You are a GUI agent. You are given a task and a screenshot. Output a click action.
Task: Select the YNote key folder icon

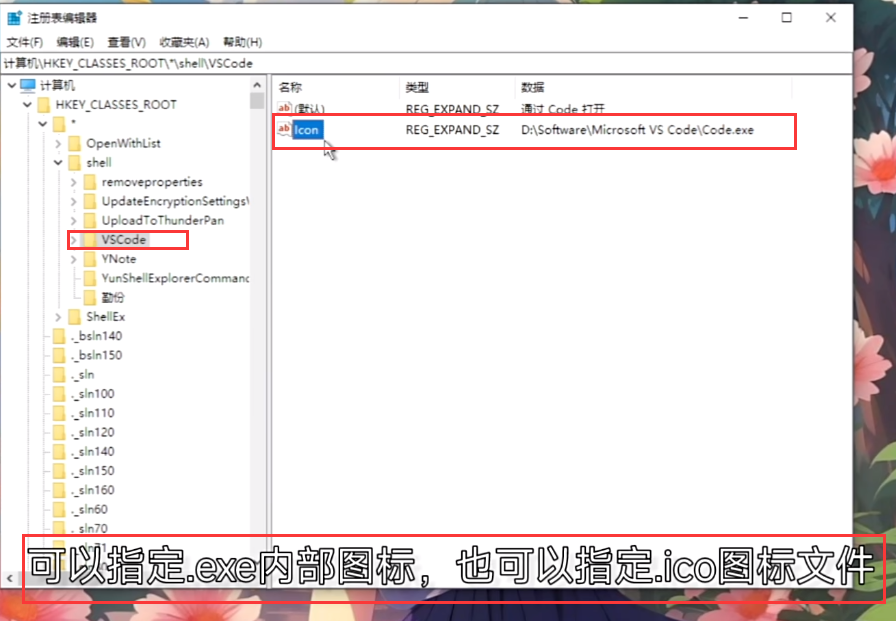90,259
